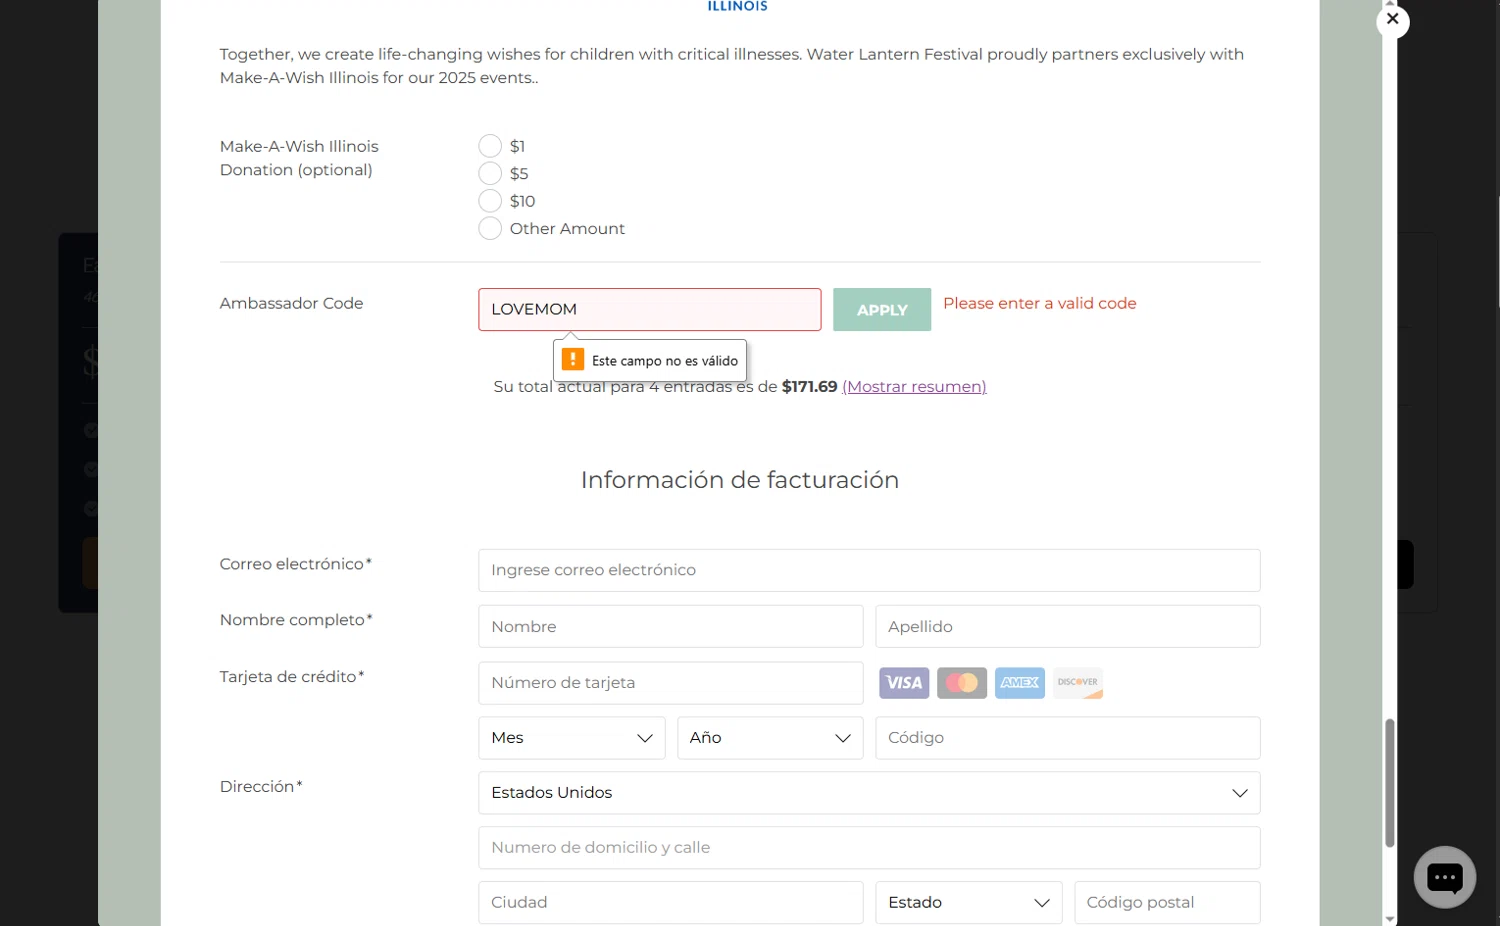This screenshot has height=926, width=1500.
Task: Choose the Other Amount donation option
Action: tap(490, 228)
